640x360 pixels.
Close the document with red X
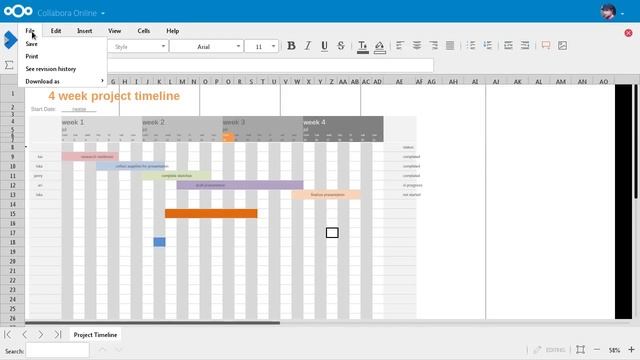click(628, 33)
